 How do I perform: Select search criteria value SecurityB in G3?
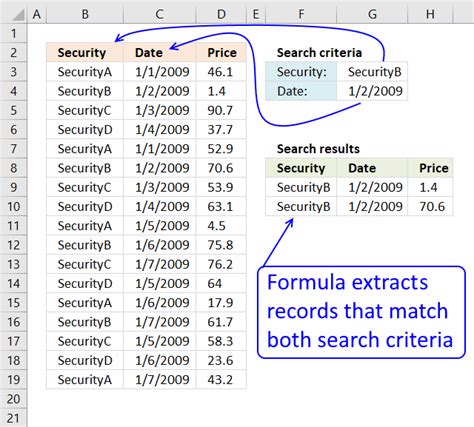372,72
